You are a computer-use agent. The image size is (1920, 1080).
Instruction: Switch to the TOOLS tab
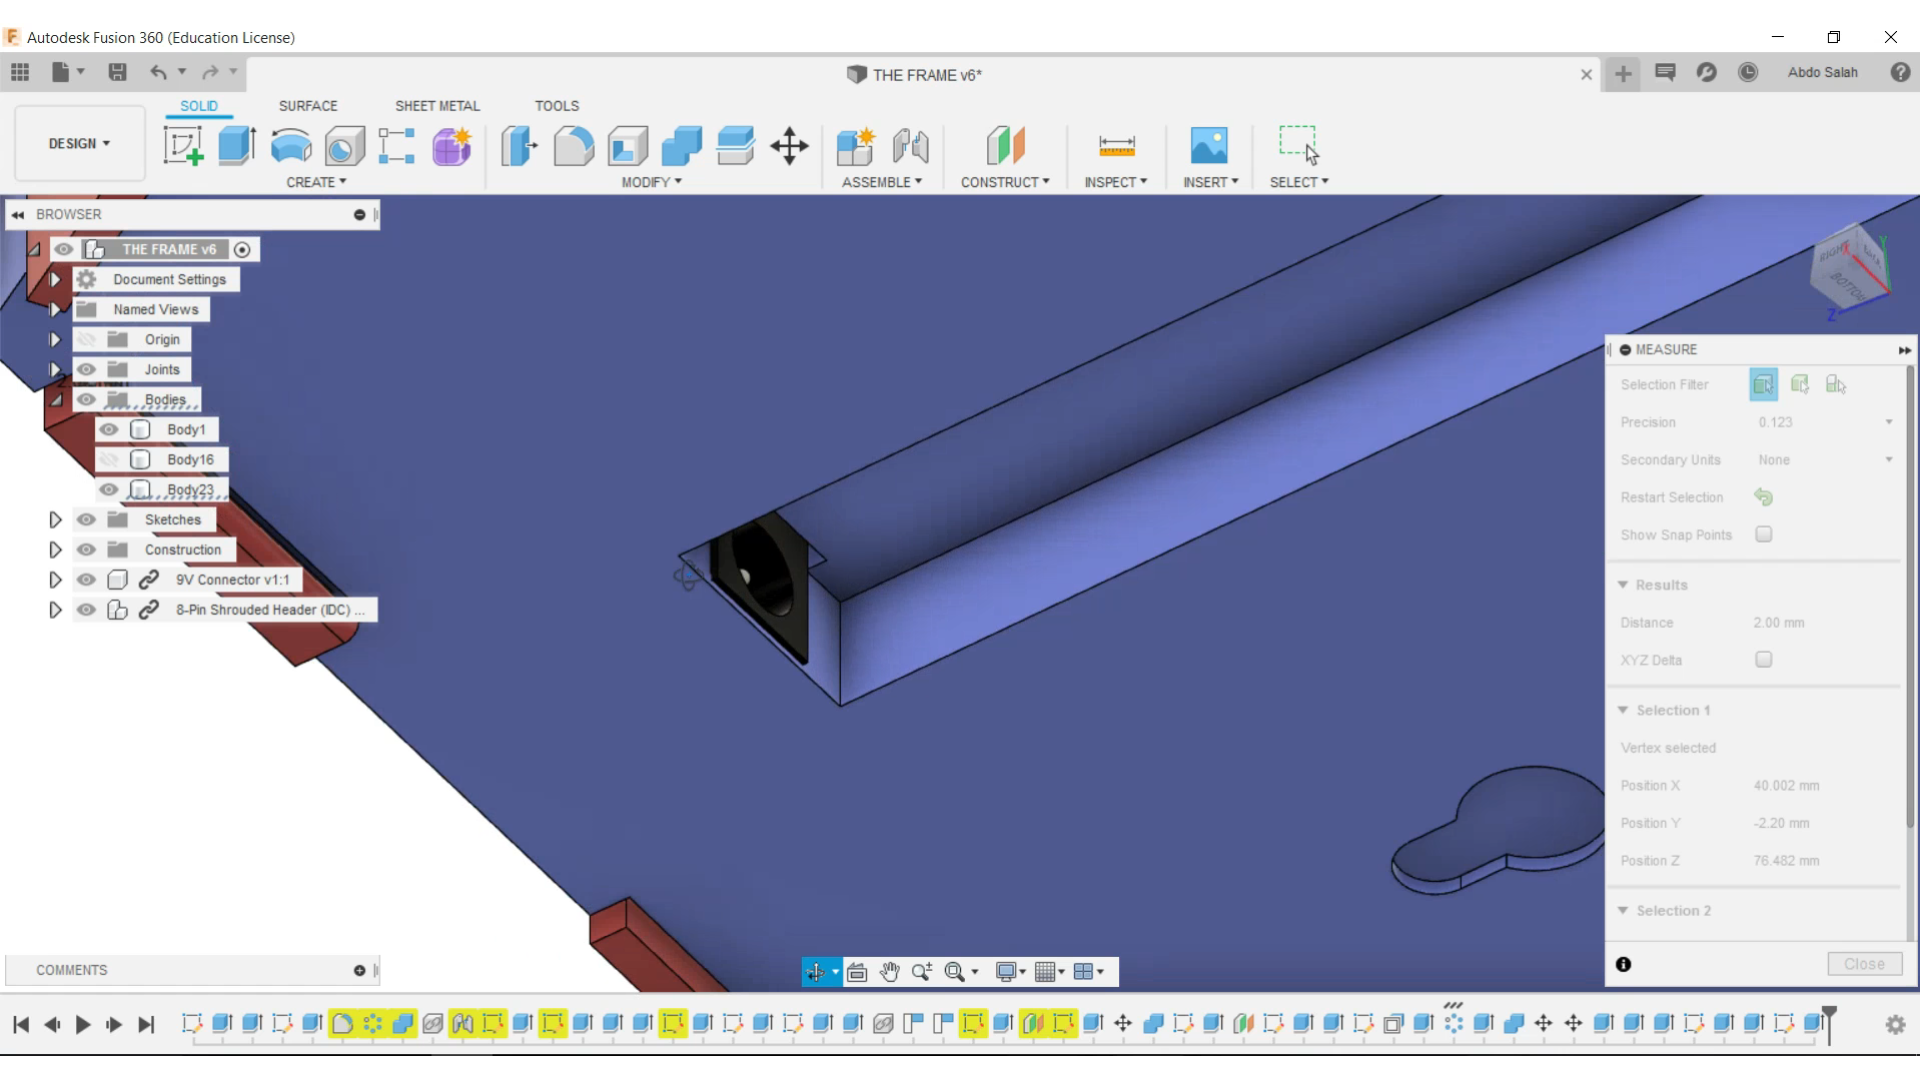click(x=557, y=105)
